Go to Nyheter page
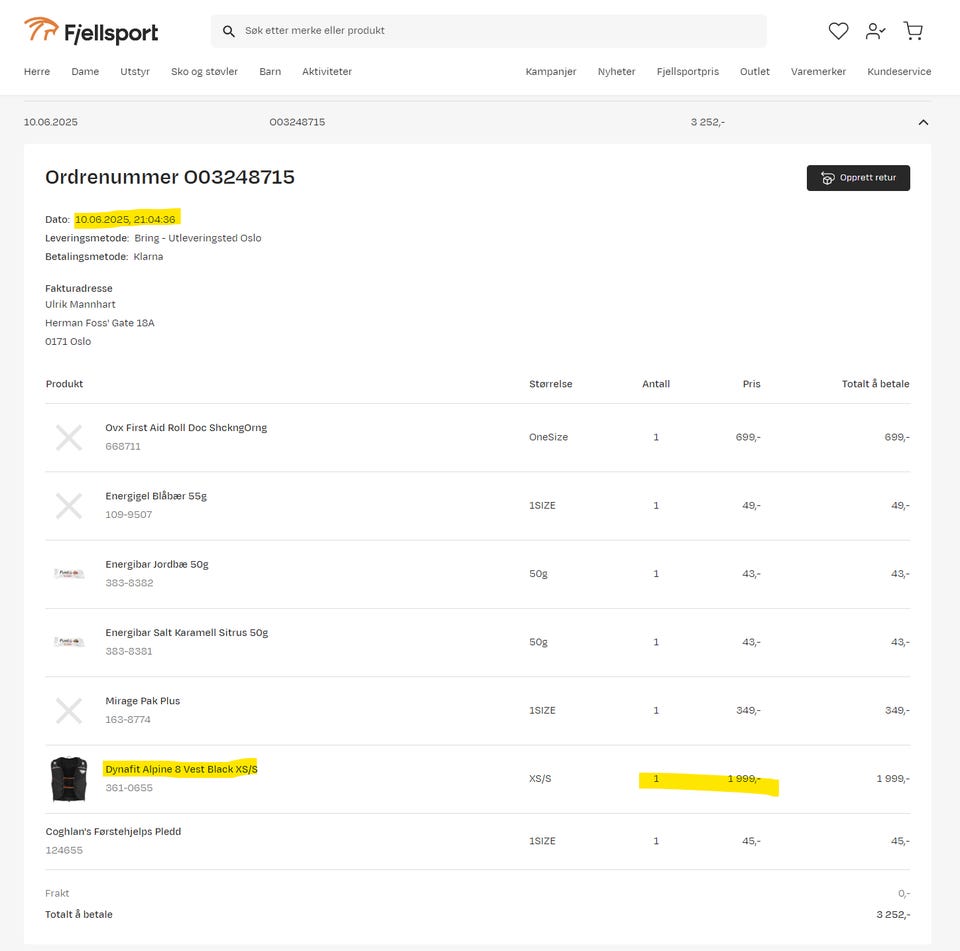Image resolution: width=960 pixels, height=951 pixels. pyautogui.click(x=617, y=72)
